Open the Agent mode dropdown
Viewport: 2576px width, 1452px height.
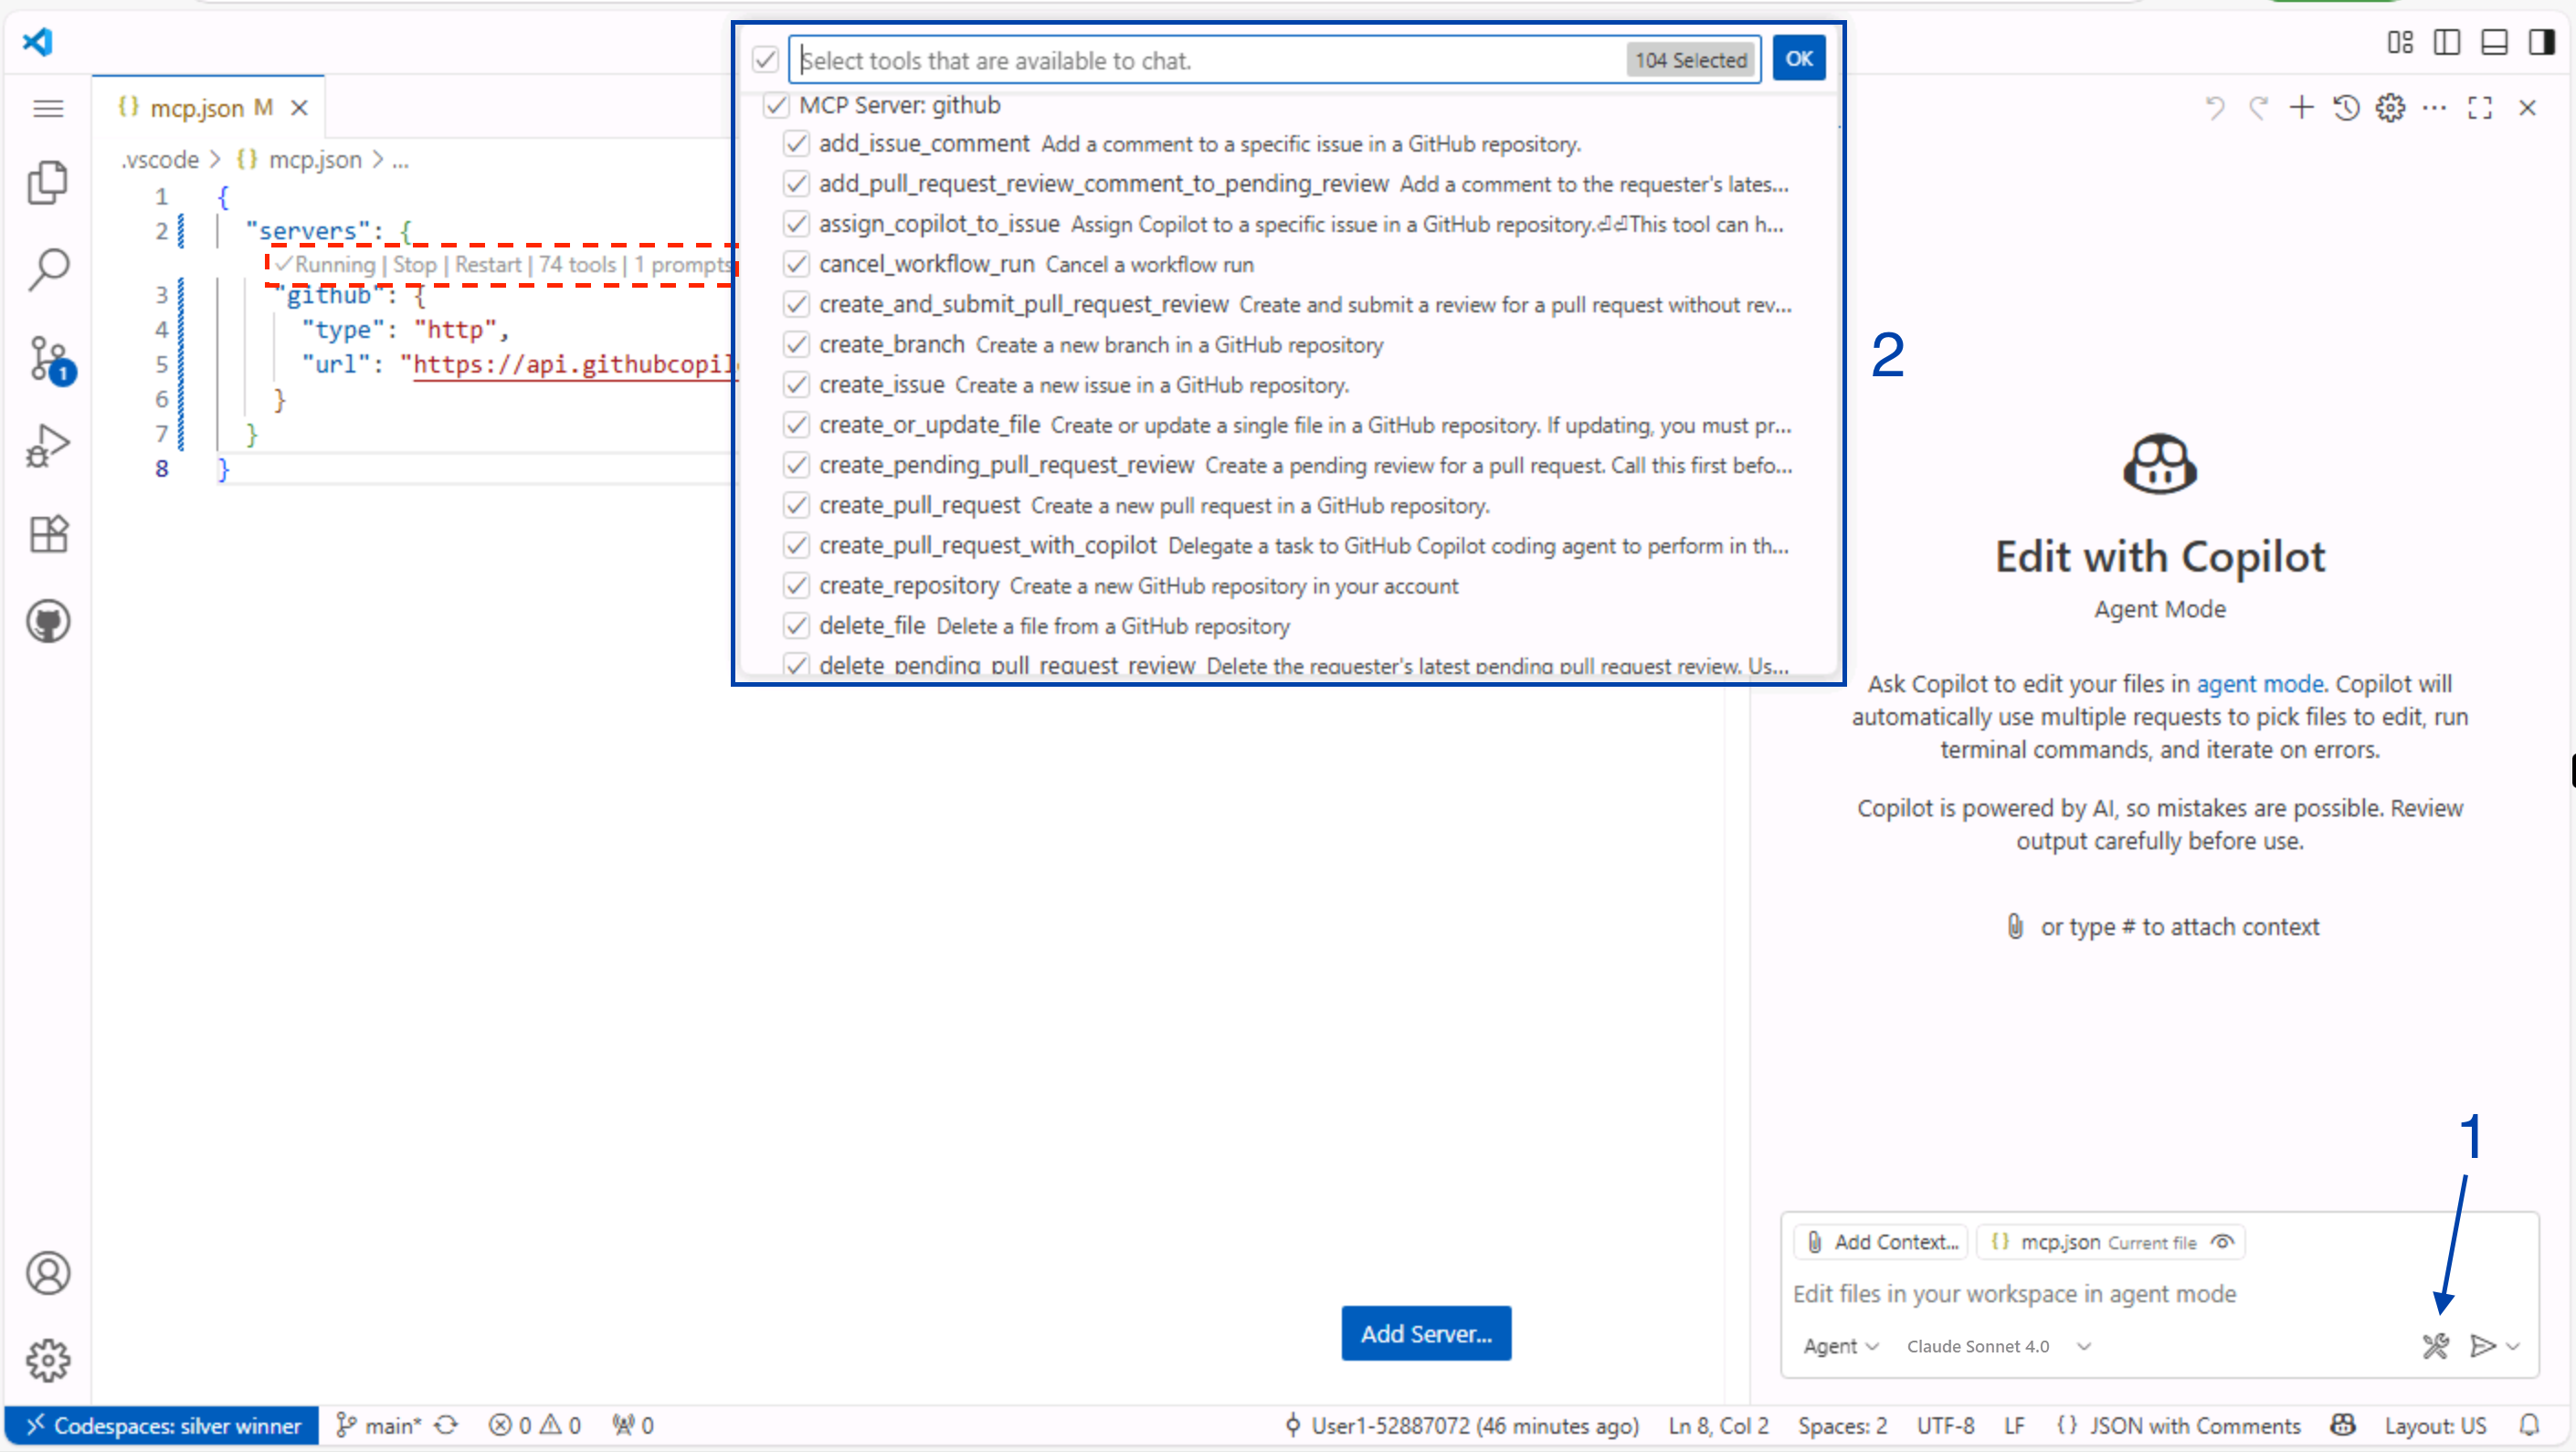point(1840,1346)
